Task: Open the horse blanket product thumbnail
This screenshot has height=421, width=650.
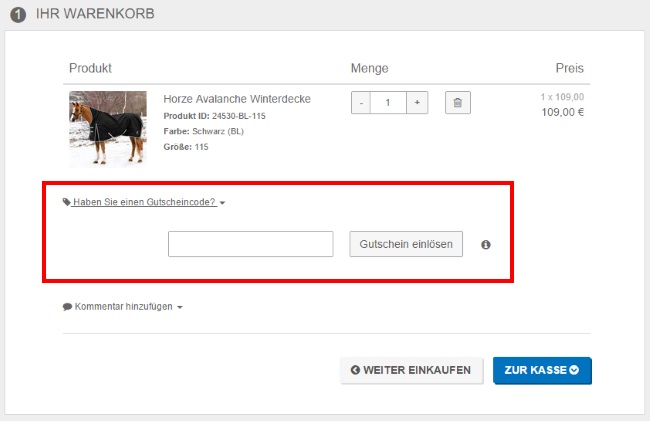Action: click(x=108, y=129)
